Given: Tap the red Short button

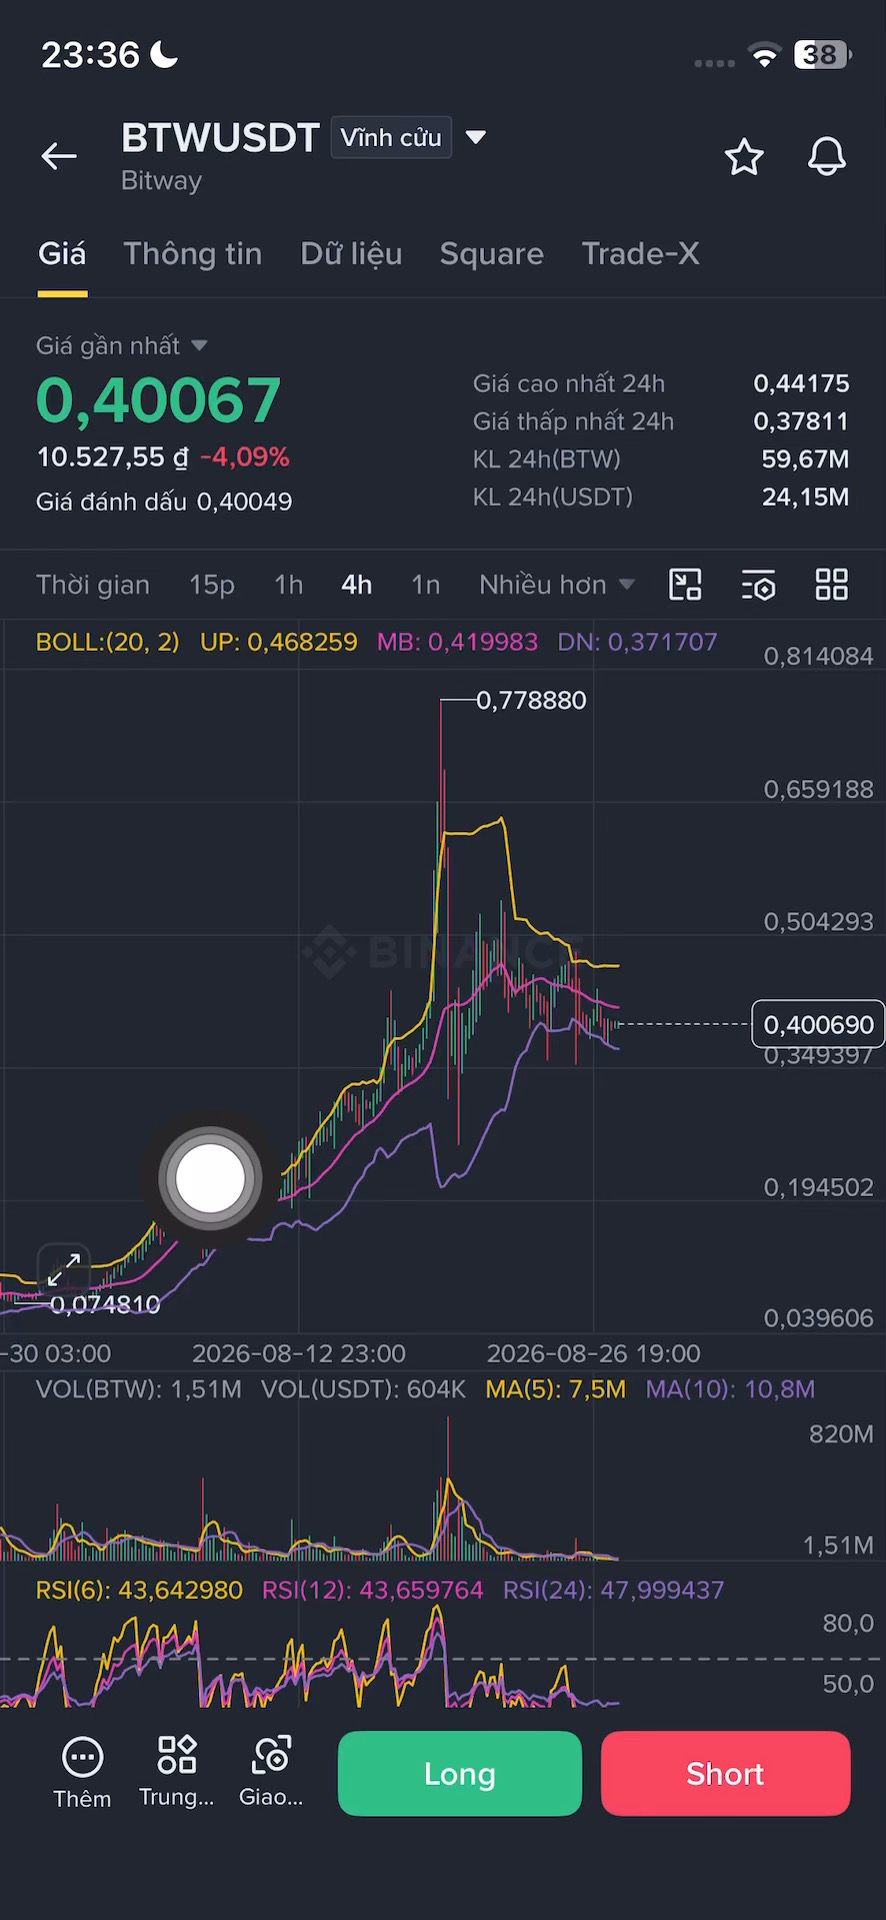Looking at the screenshot, I should tap(726, 1773).
